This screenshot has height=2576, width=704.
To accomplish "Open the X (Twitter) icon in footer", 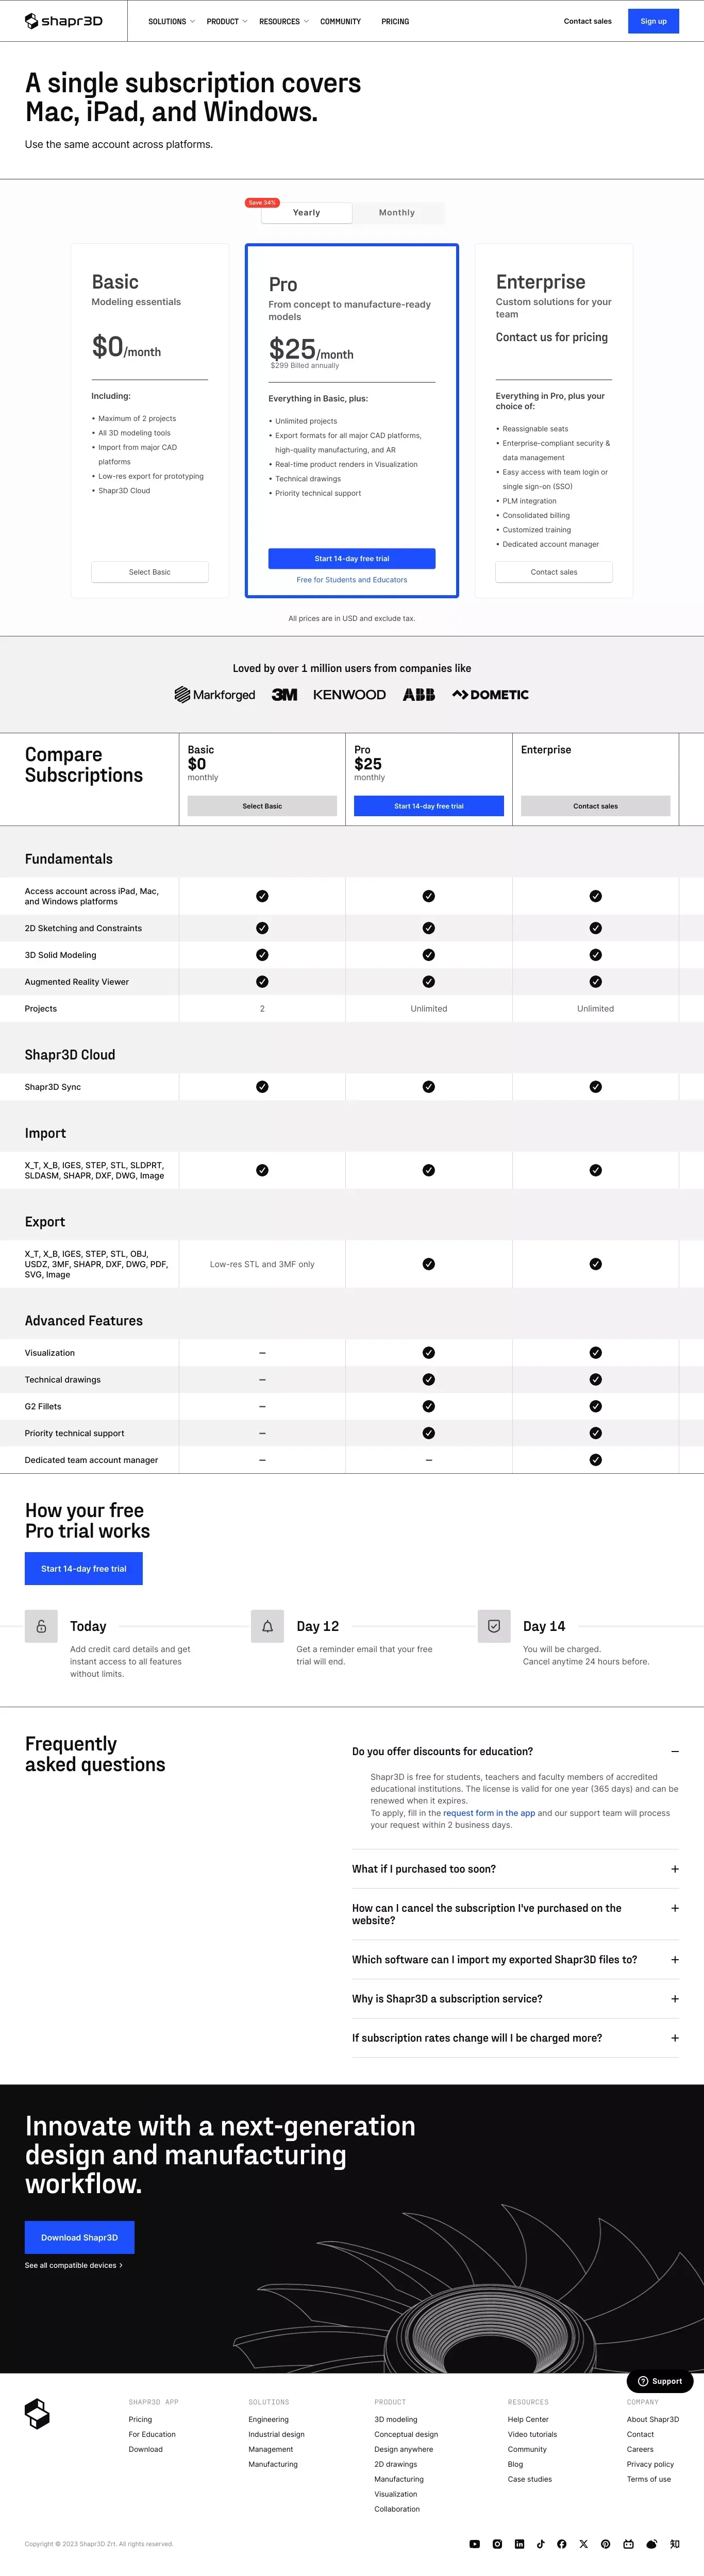I will tap(584, 2543).
